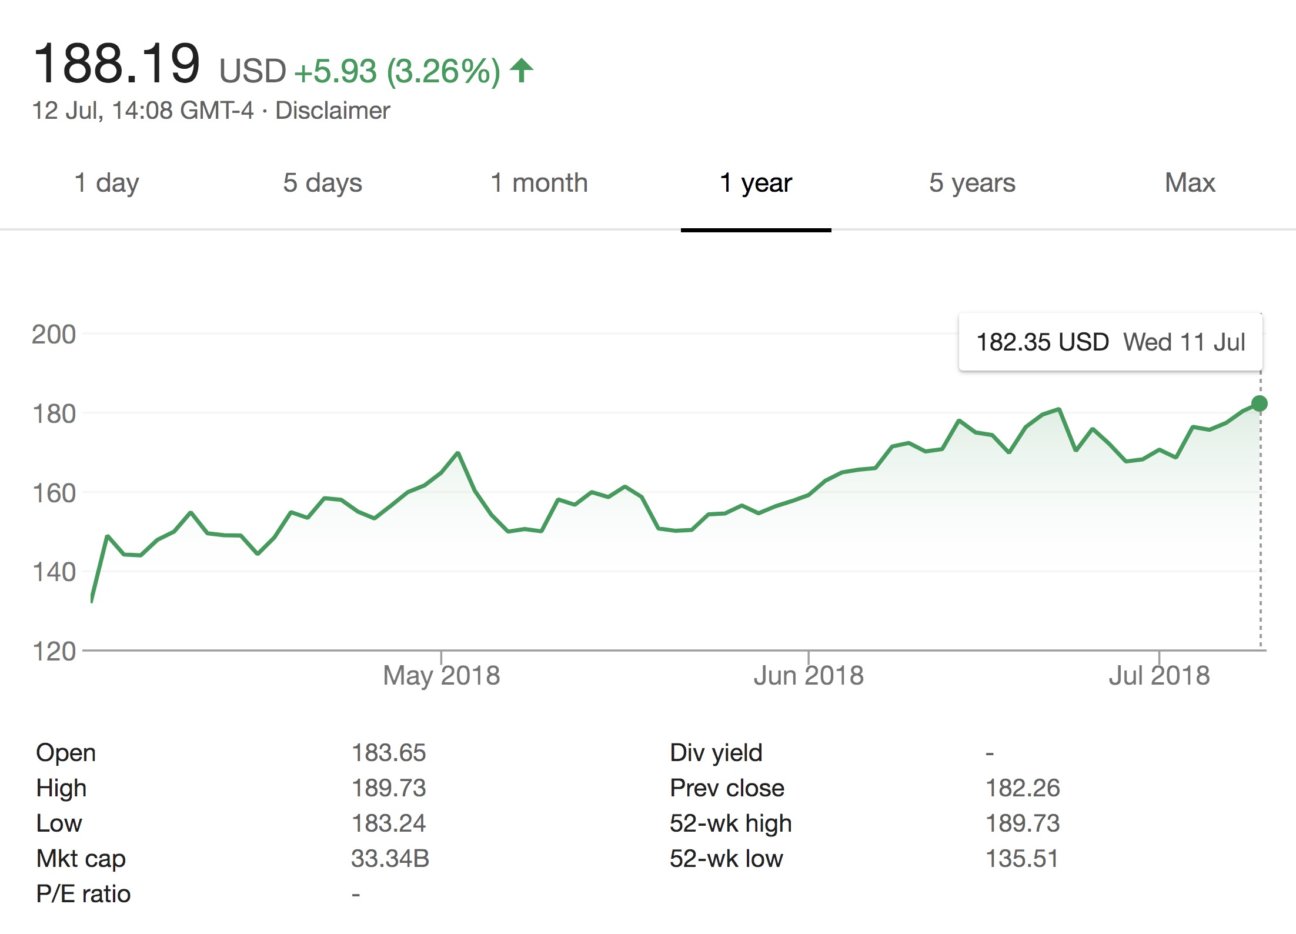Click the Open price value 183.65
The image size is (1296, 934).
389,752
